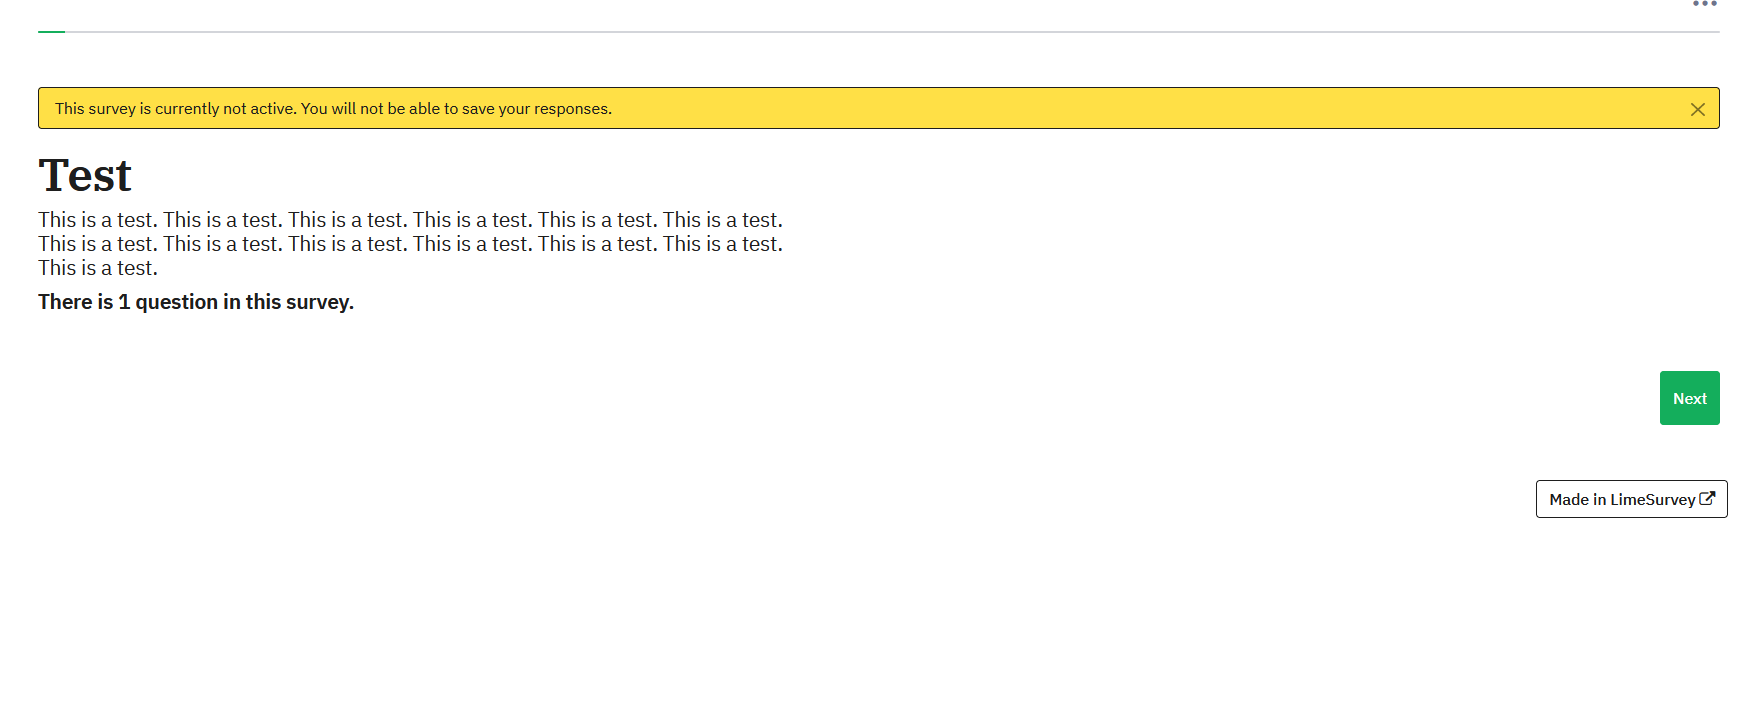Screen dimensions: 1758x702
Task: Click the survey title "Test"
Action: point(85,176)
